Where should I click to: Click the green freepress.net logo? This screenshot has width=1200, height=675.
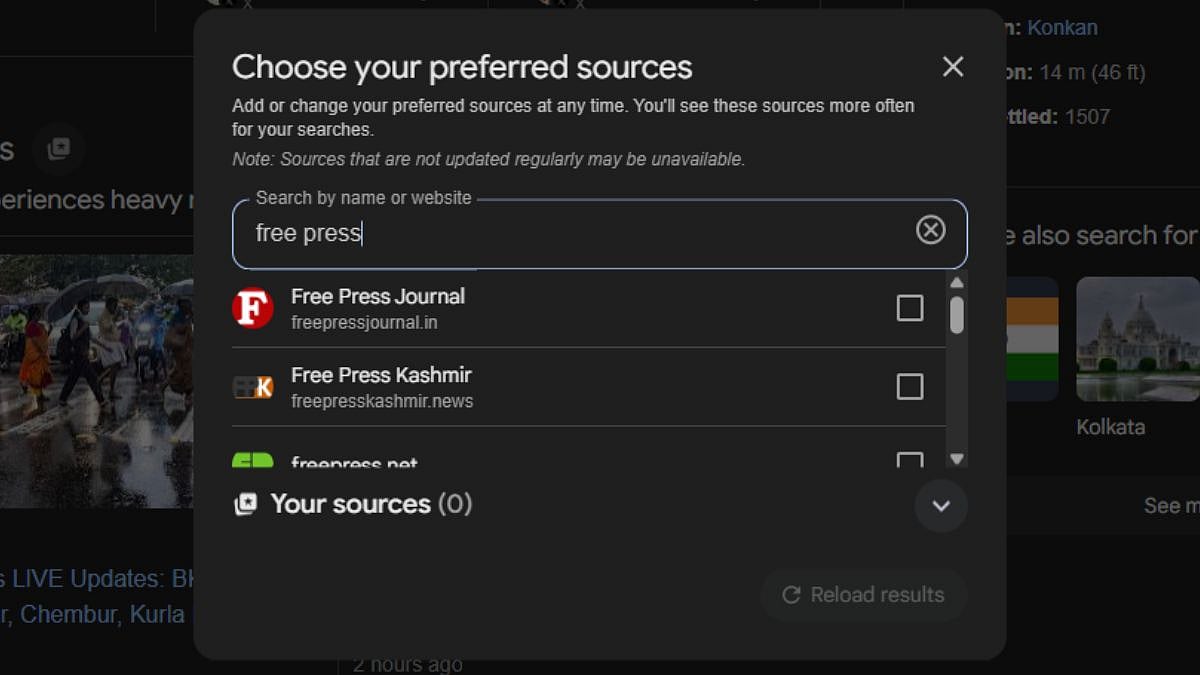(253, 461)
